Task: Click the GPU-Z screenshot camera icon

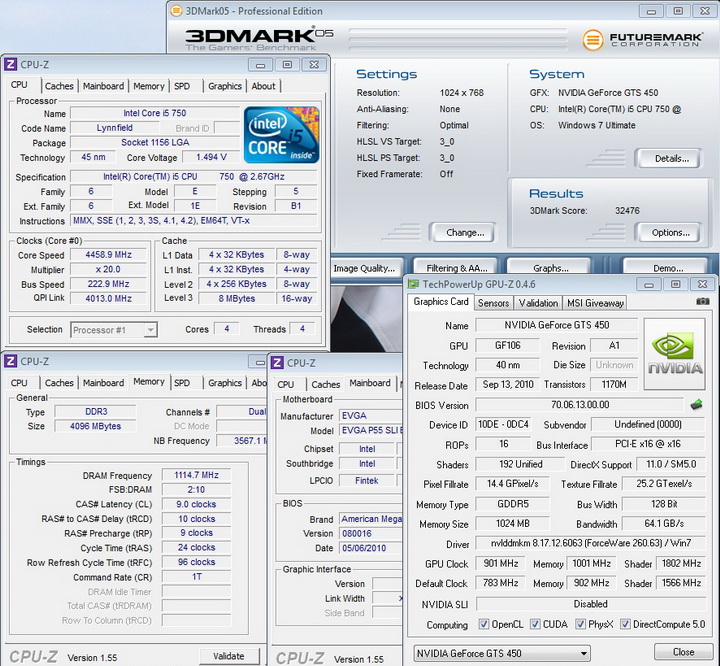Action: 703,302
